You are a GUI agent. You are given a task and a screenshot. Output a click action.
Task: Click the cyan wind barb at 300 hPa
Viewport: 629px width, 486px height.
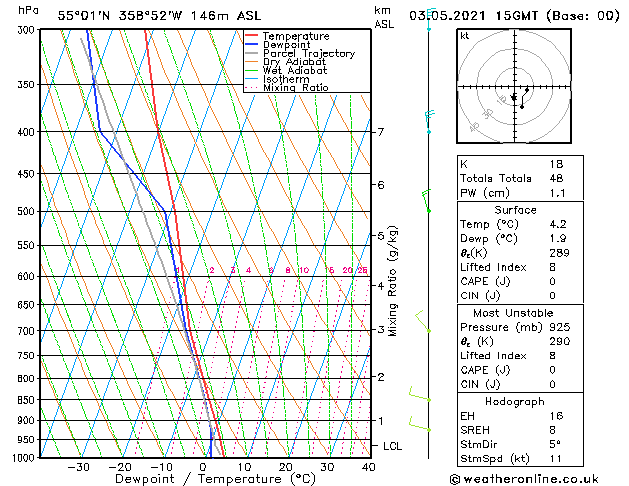click(429, 19)
